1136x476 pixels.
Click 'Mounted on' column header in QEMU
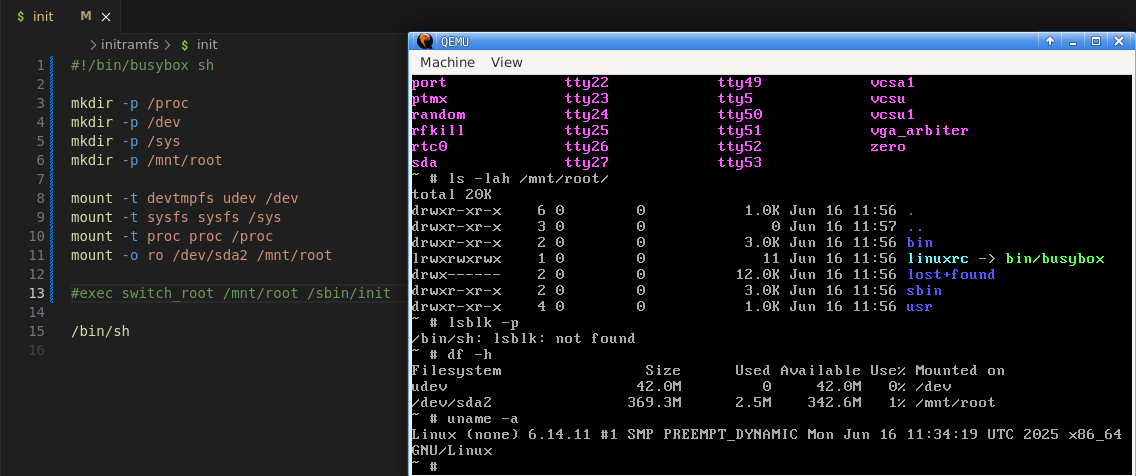coord(960,370)
